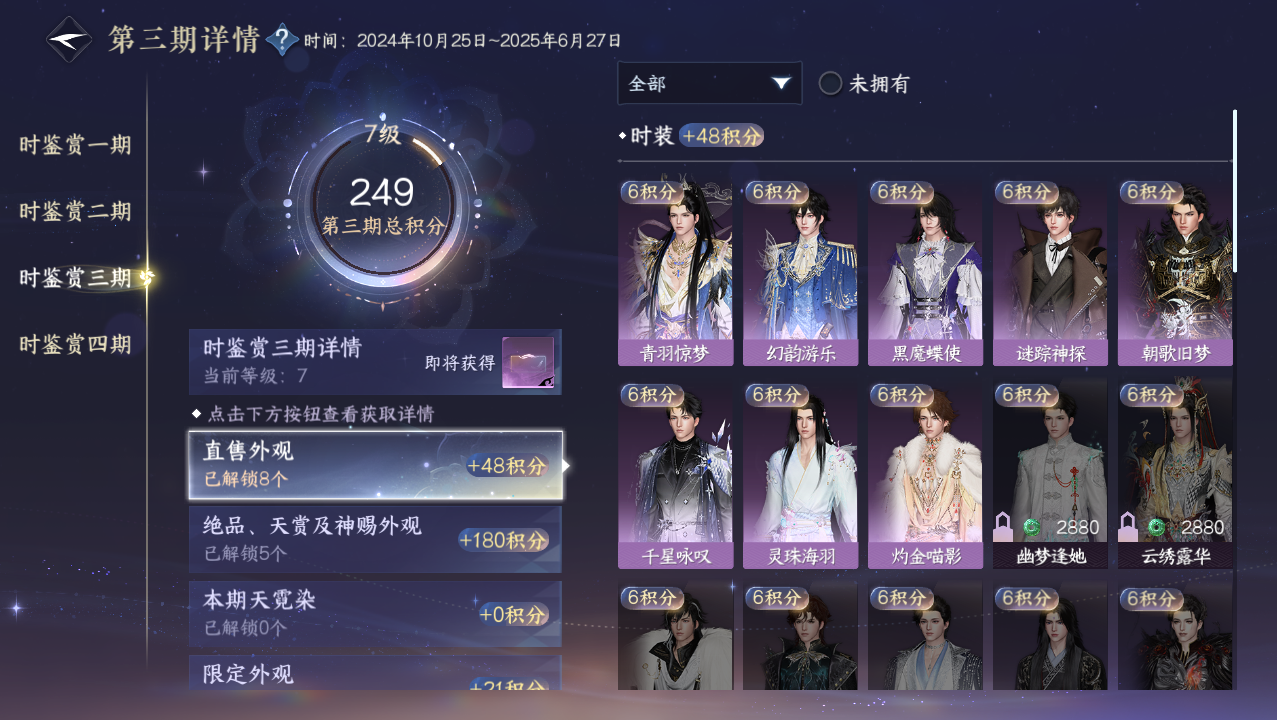
Task: Switch to 时鉴赏四期 tab
Action: (75, 344)
